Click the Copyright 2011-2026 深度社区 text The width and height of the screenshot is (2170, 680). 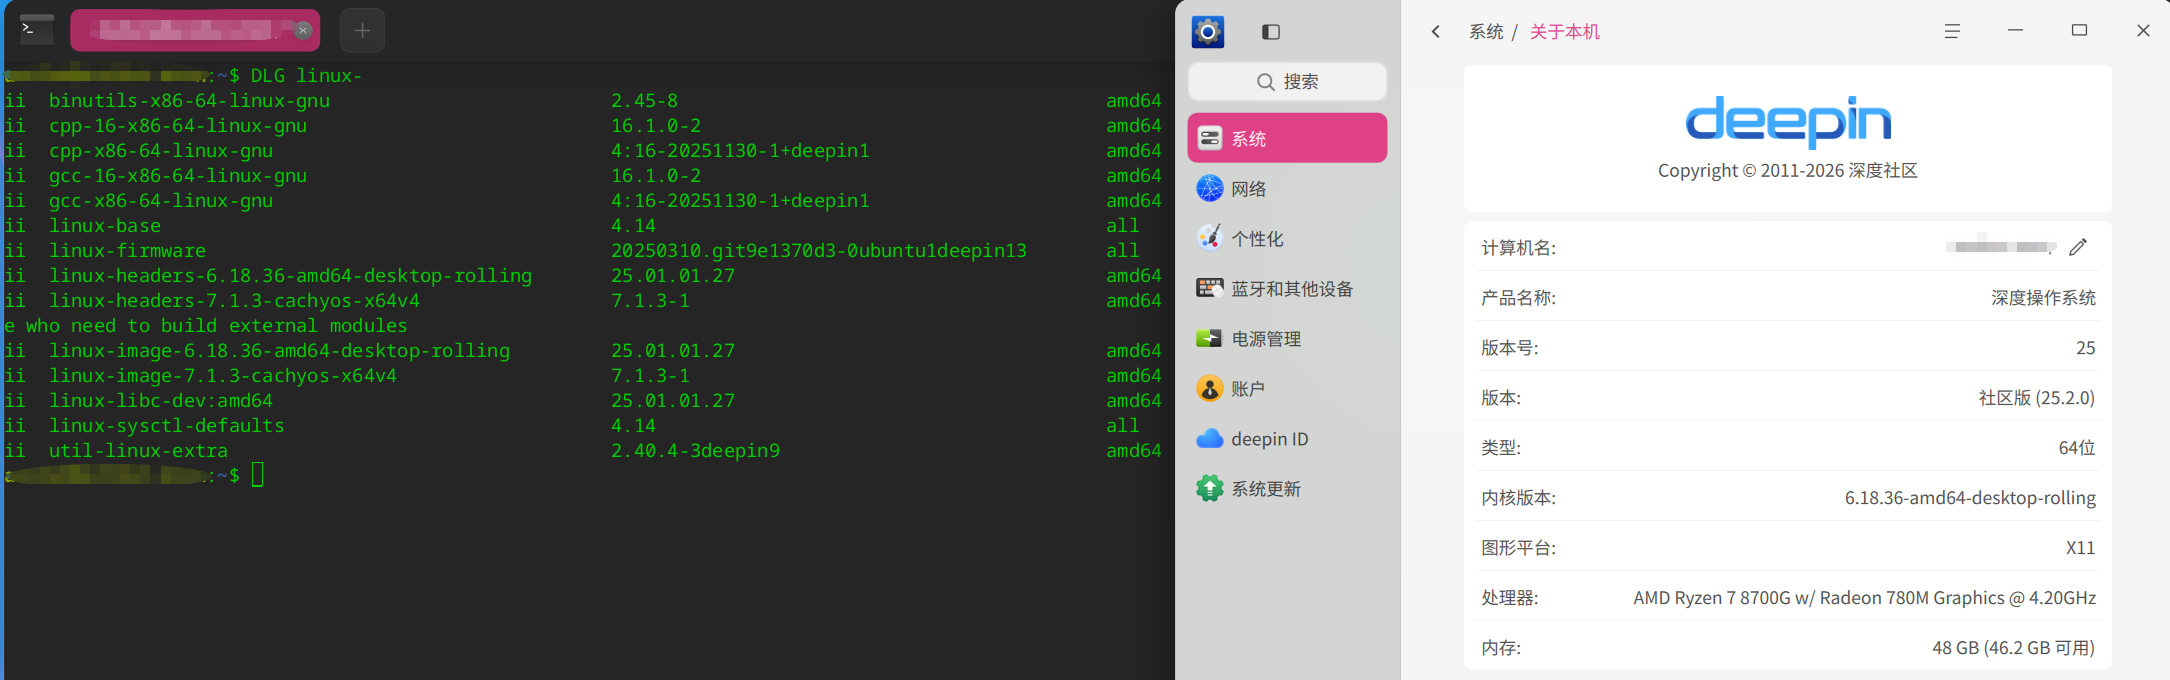(x=1788, y=171)
